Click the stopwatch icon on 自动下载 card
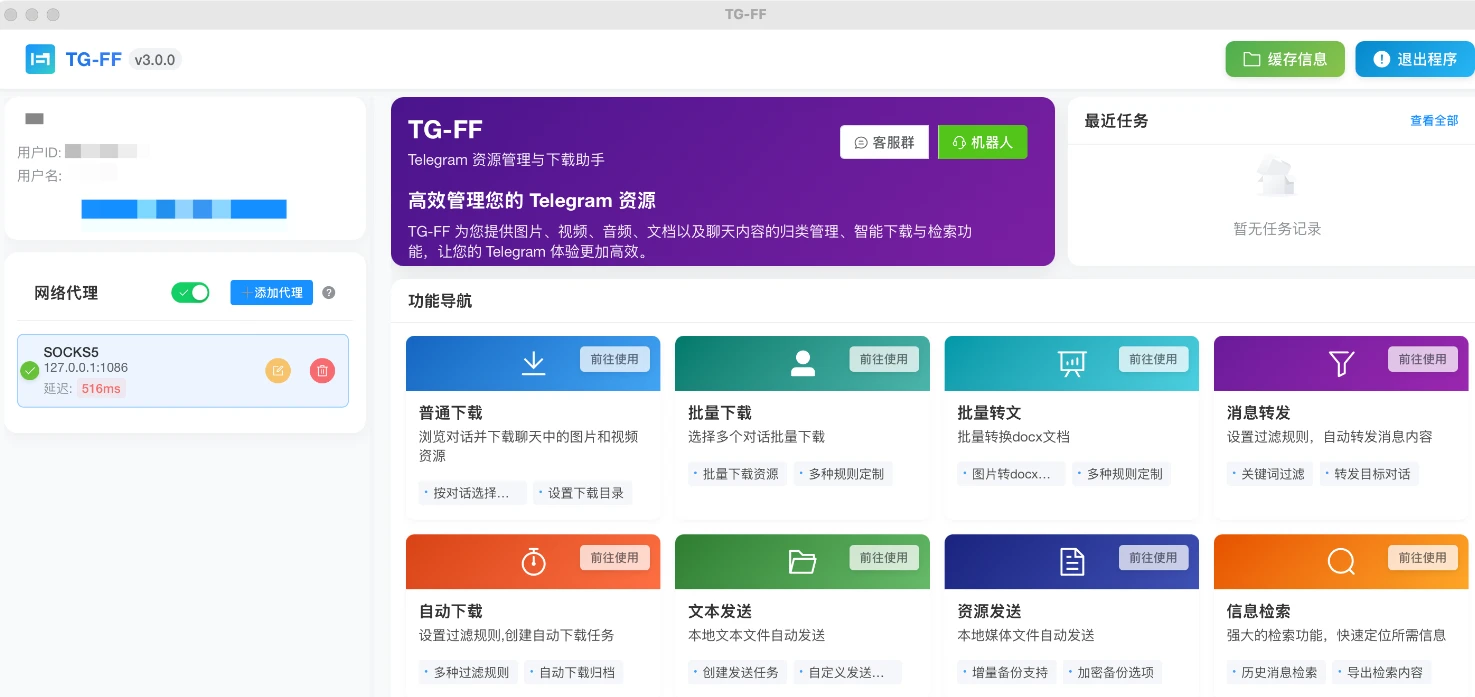Viewport: 1475px width, 697px height. pyautogui.click(x=533, y=561)
